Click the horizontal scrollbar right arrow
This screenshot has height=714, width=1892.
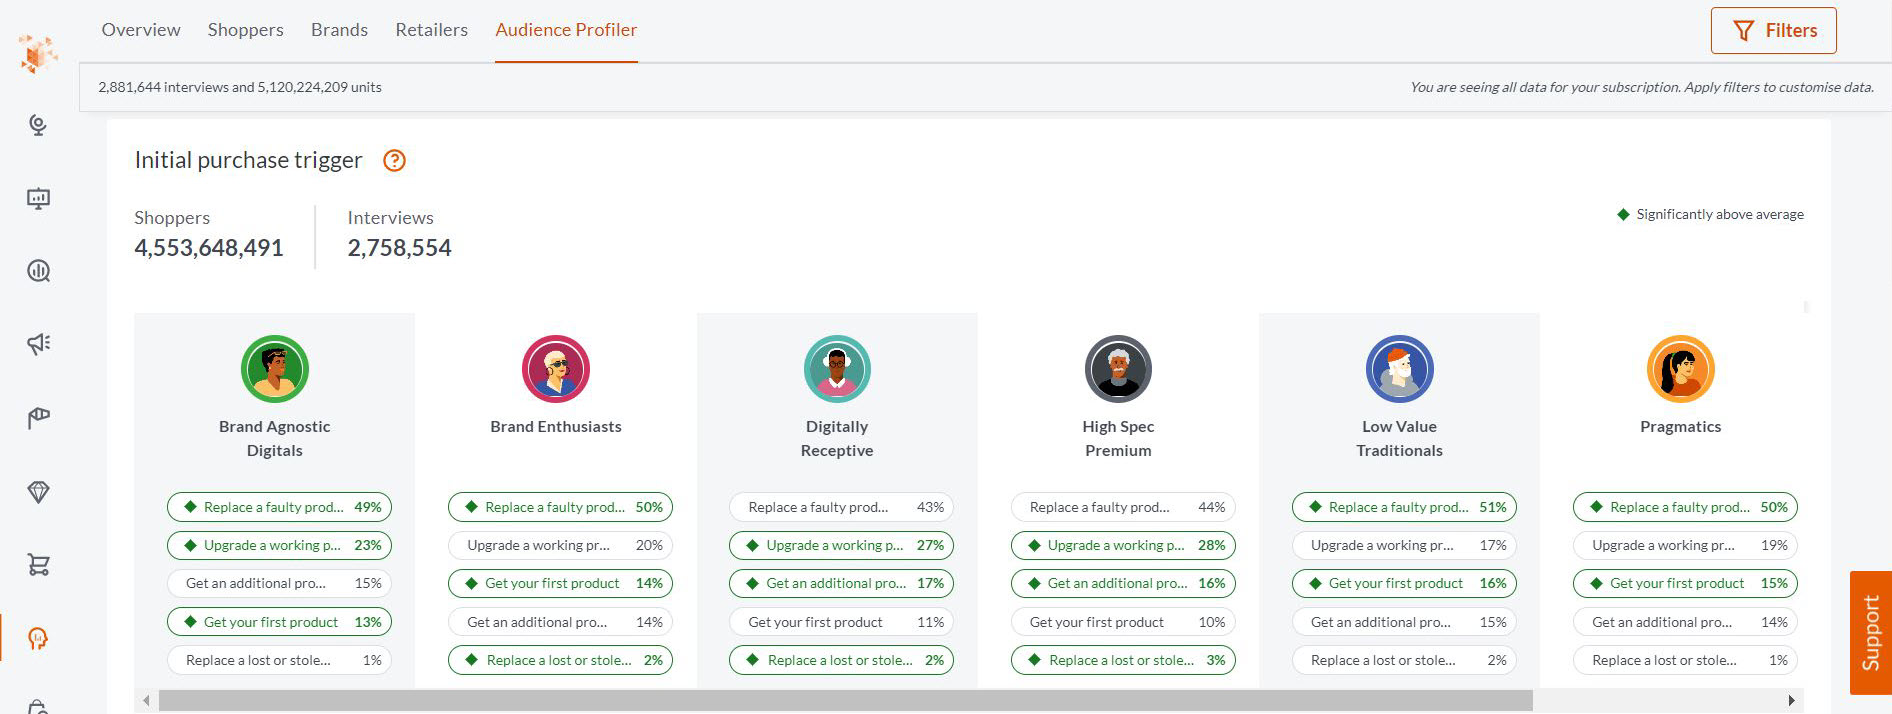(x=1791, y=700)
